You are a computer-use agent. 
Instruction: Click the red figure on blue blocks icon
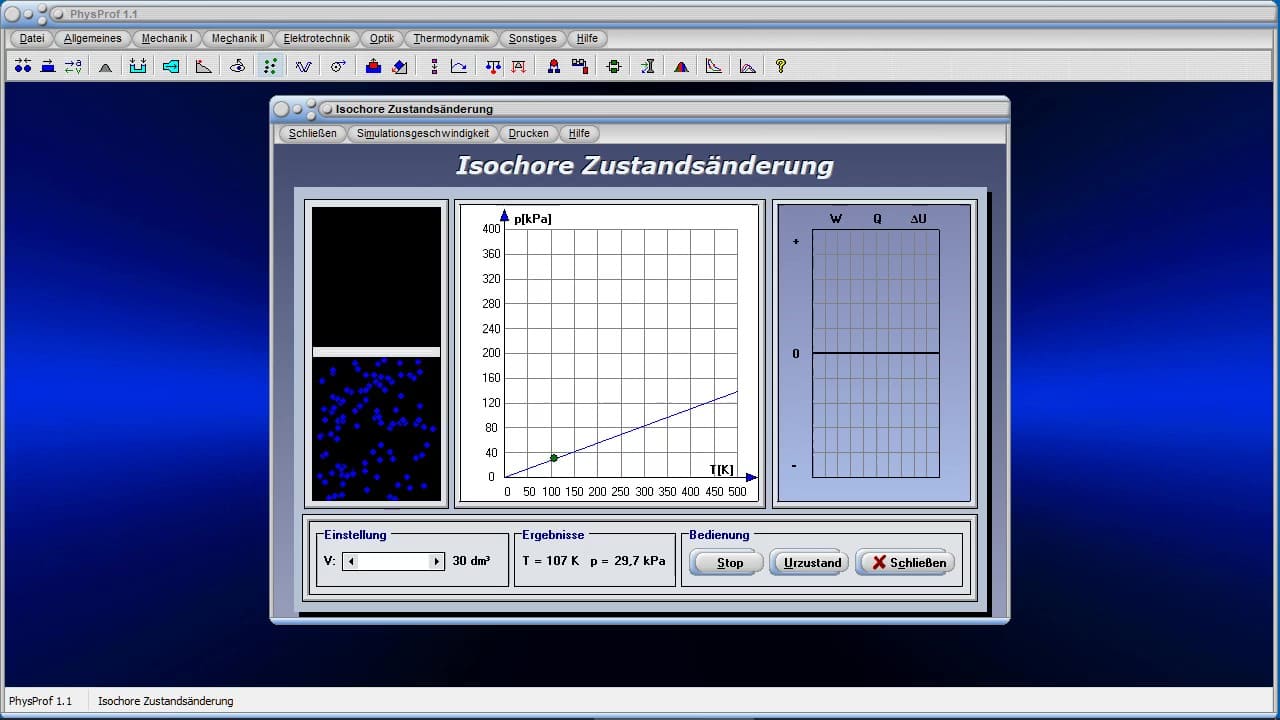click(x=554, y=66)
